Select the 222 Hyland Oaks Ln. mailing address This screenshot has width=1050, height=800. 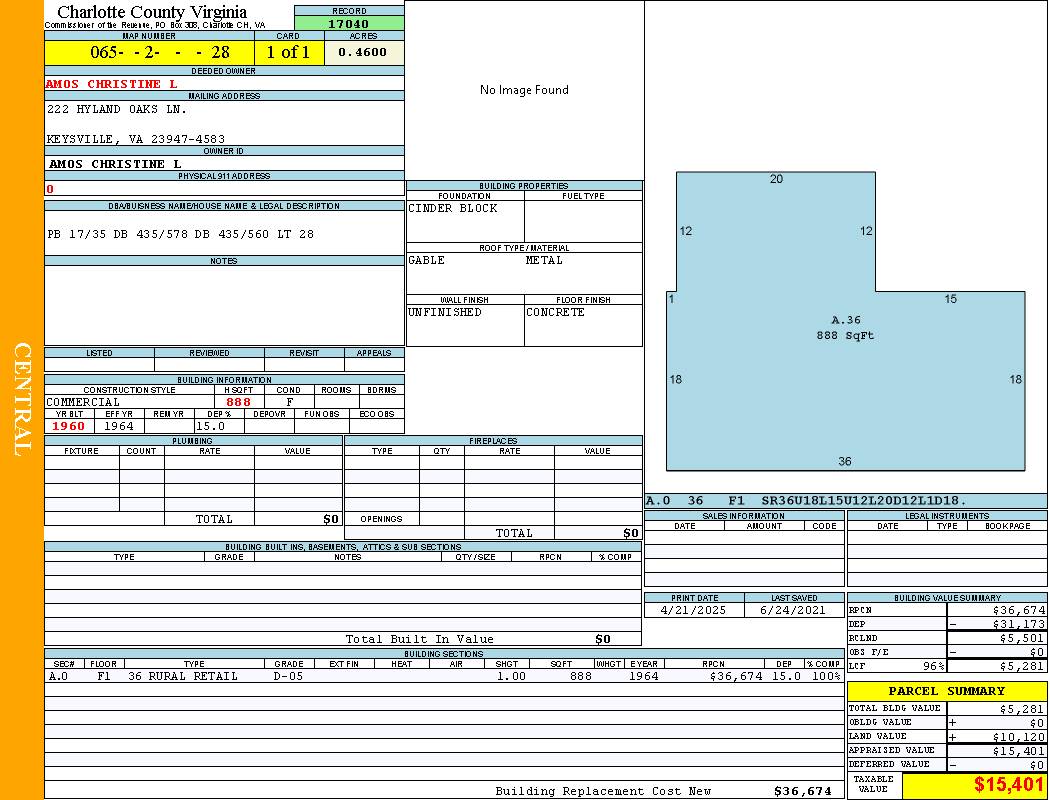(117, 109)
